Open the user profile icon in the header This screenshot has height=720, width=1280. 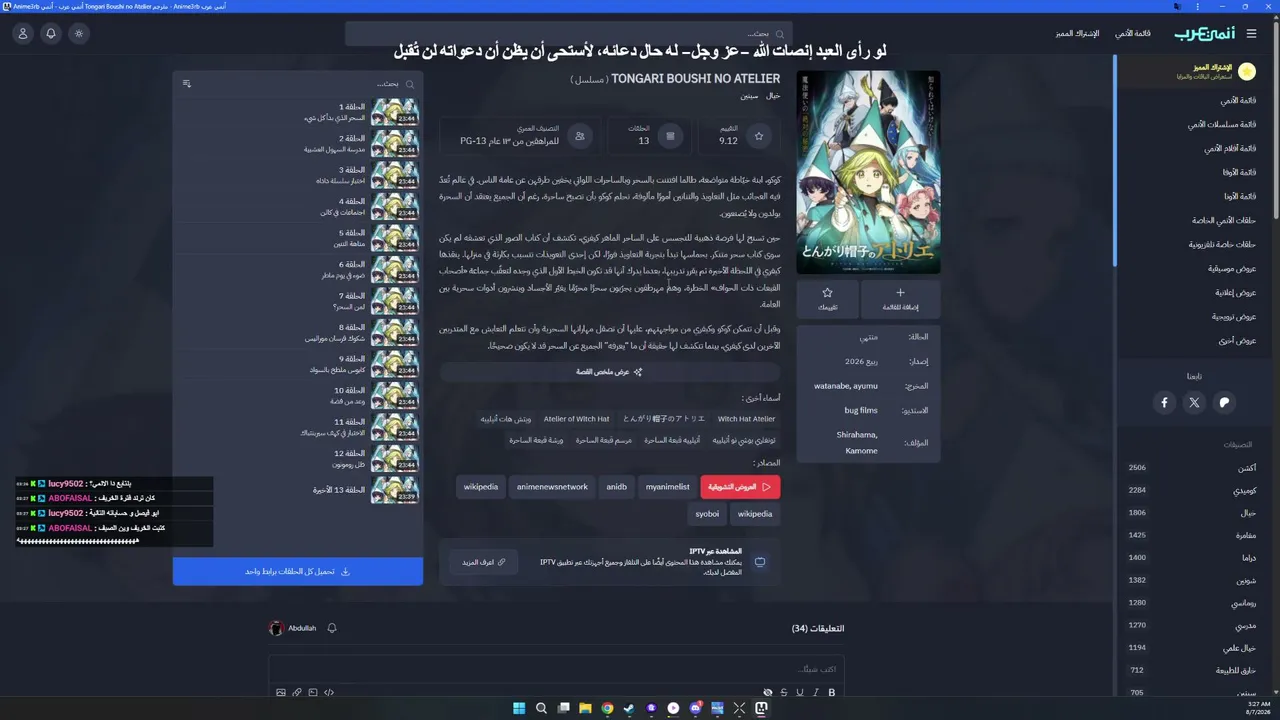click(x=23, y=33)
